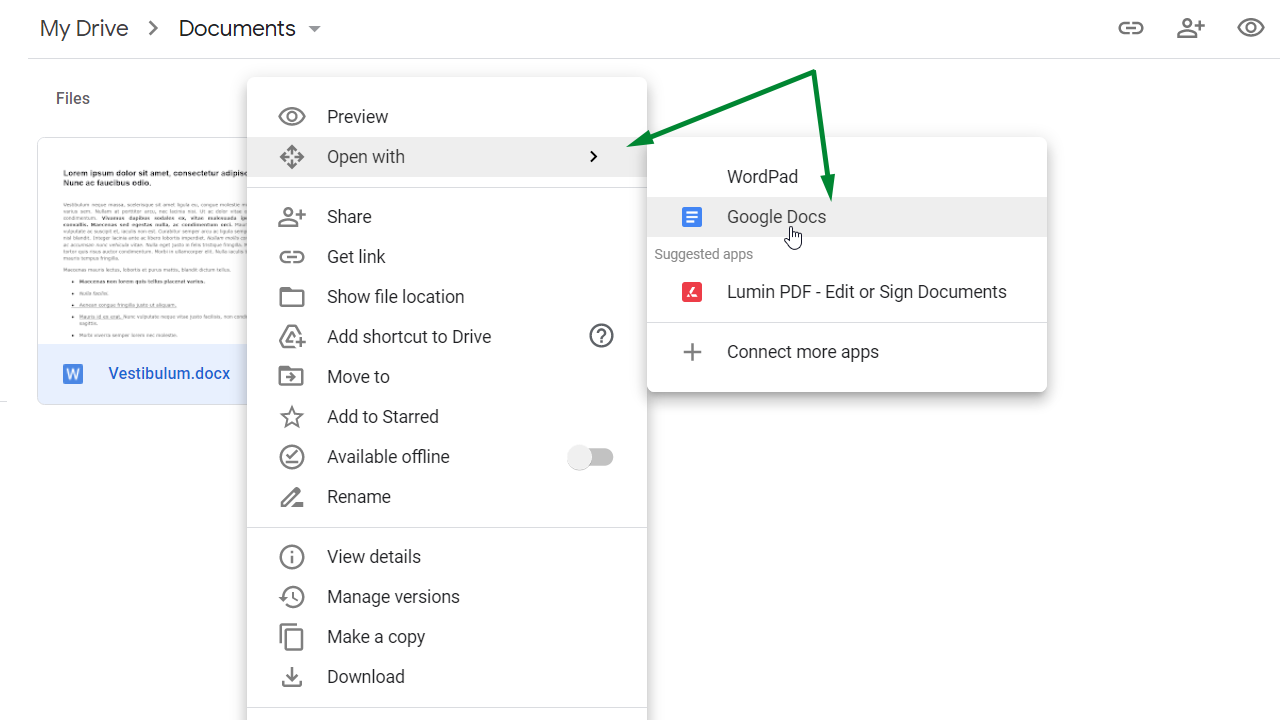Choose Move to from the menu
The image size is (1280, 720).
[447, 377]
